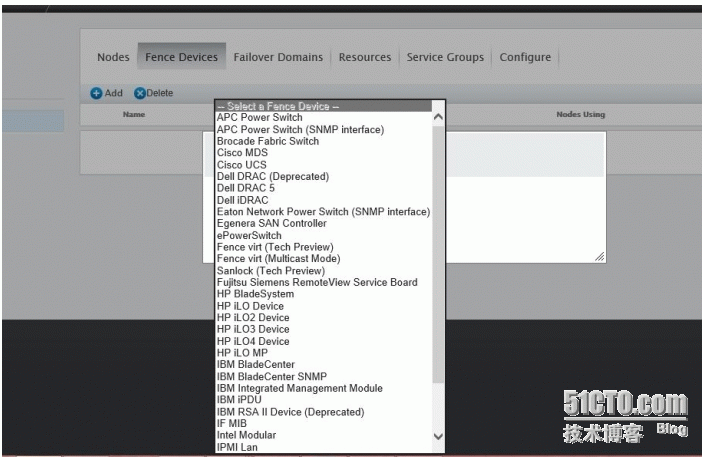The height and width of the screenshot is (457, 702).
Task: Open the Service Groups tab
Action: [x=445, y=57]
